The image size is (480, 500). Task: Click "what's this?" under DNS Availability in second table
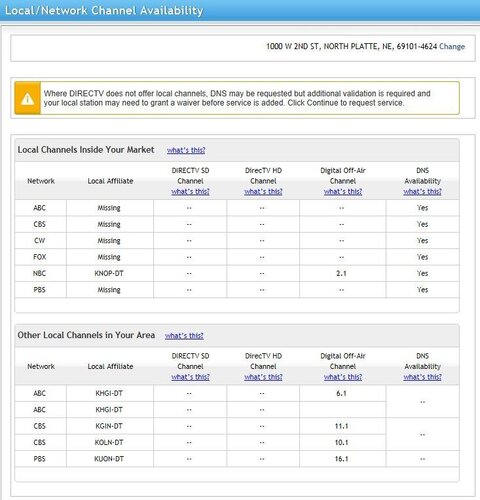422,377
